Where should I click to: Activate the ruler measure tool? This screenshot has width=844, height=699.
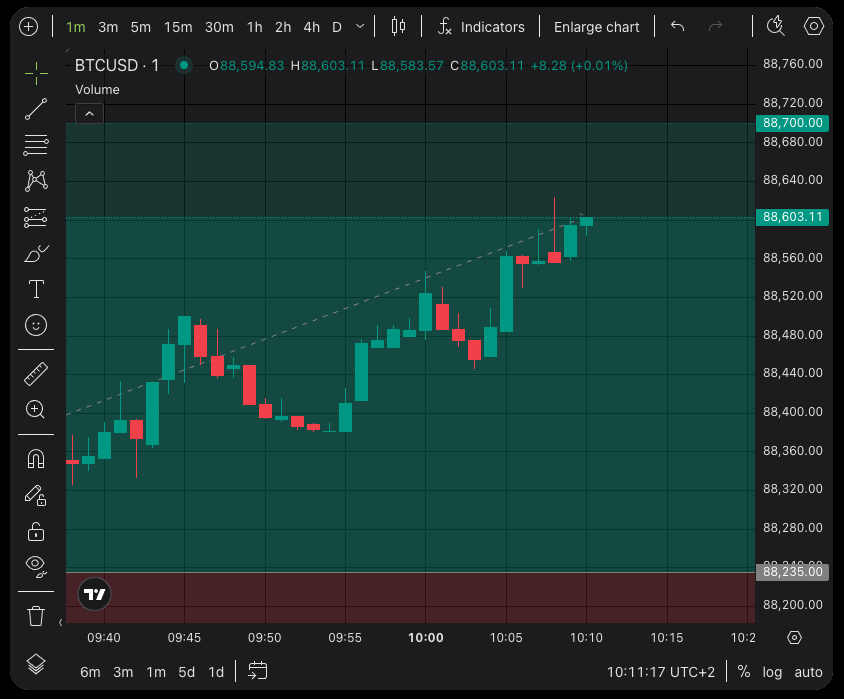[36, 373]
